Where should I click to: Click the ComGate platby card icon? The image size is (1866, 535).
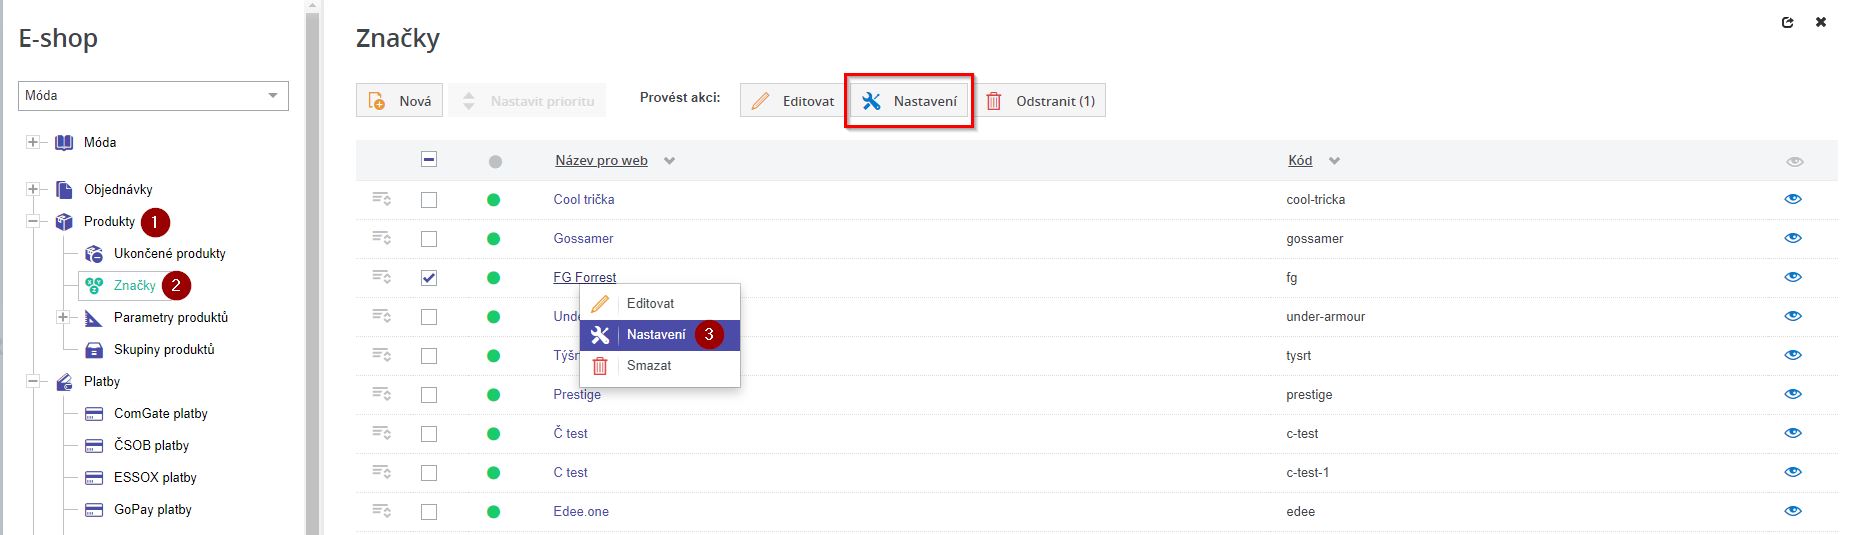point(94,414)
